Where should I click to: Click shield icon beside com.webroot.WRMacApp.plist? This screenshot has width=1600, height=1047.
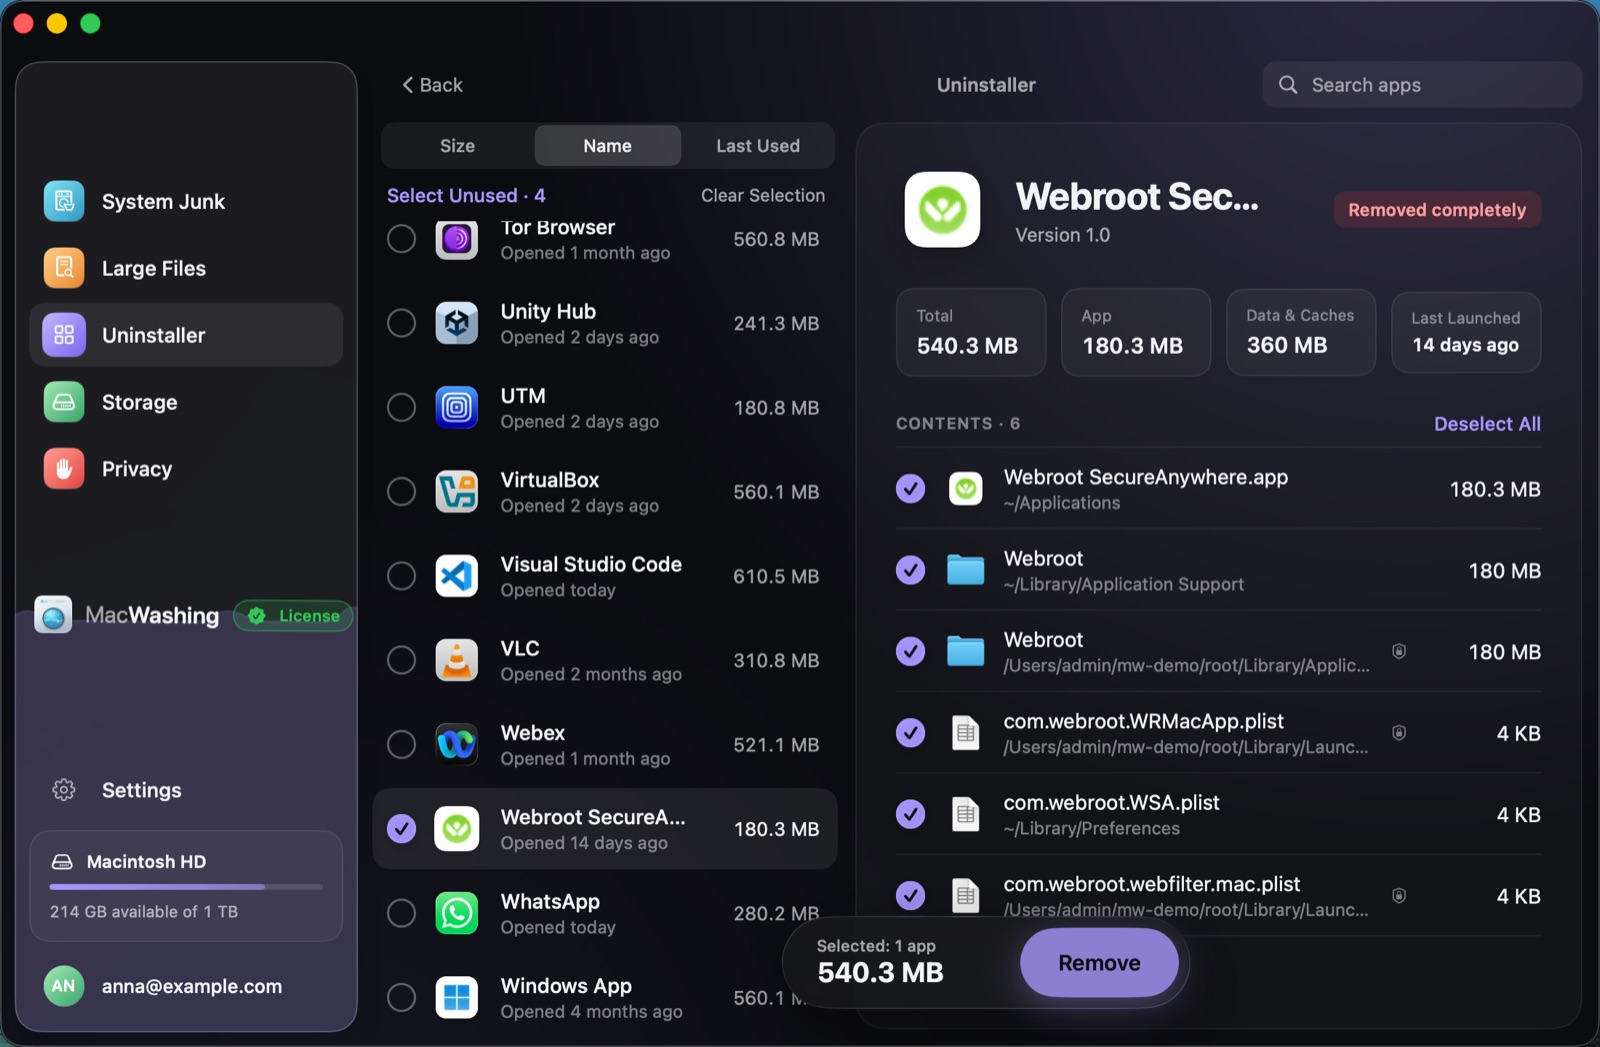(1399, 733)
